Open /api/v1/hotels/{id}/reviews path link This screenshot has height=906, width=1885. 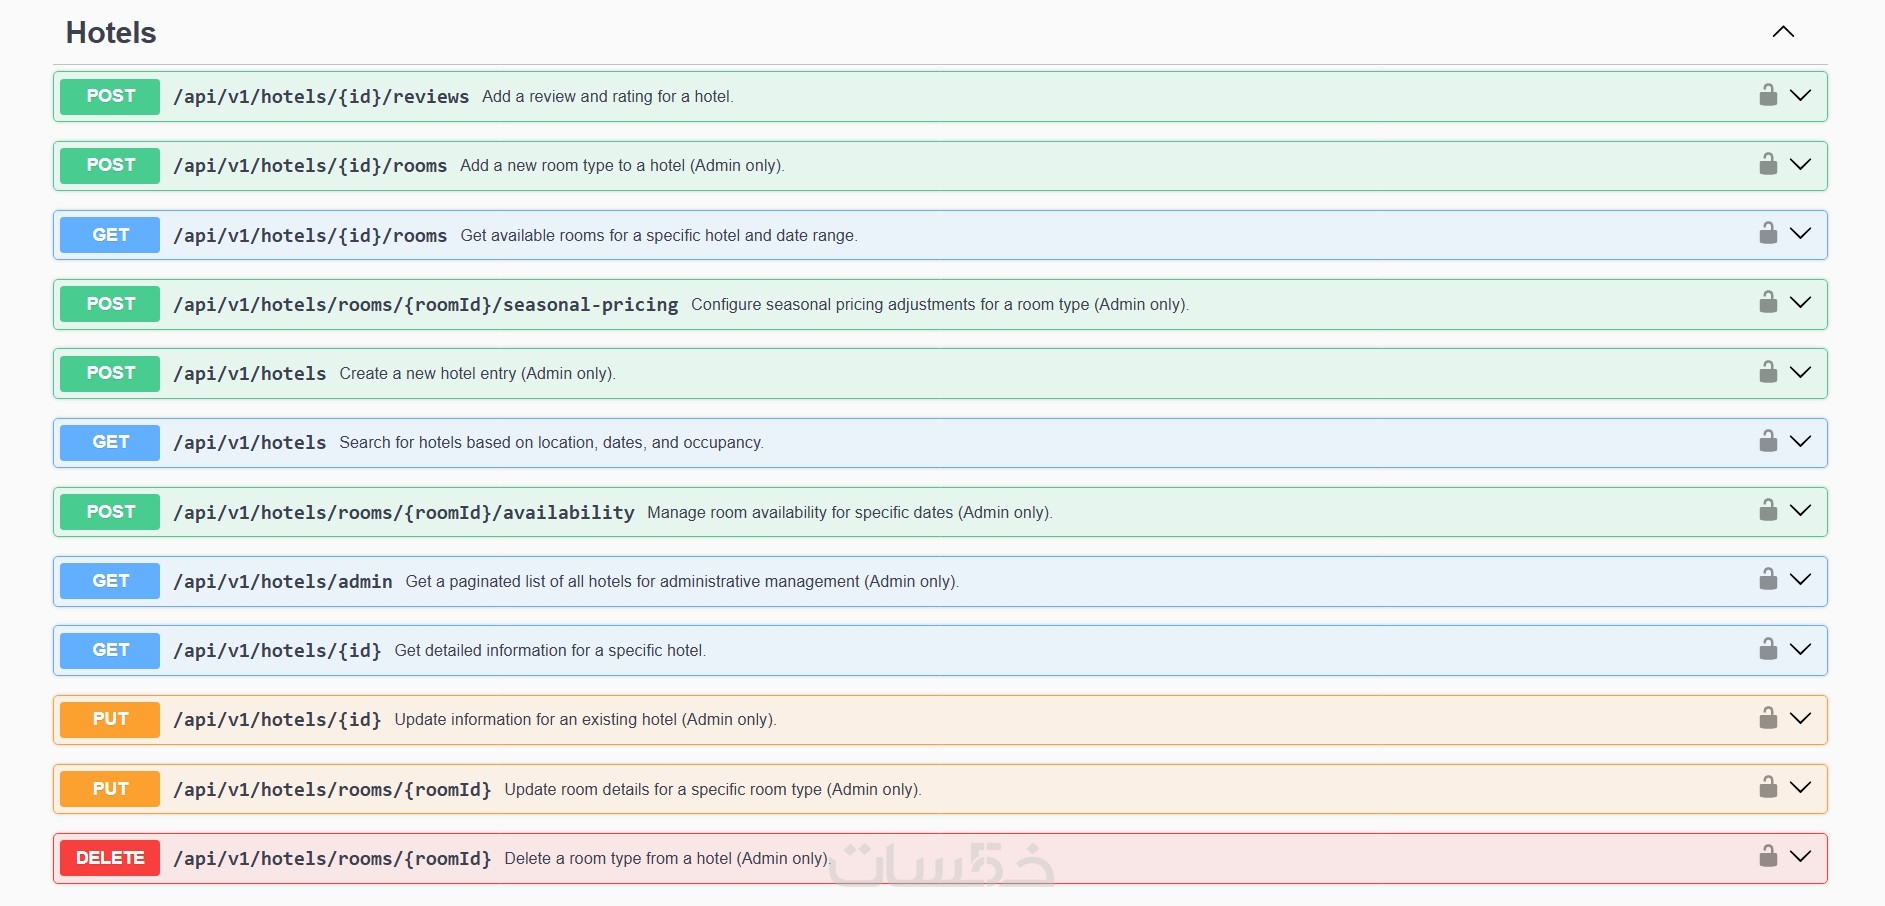click(x=321, y=97)
